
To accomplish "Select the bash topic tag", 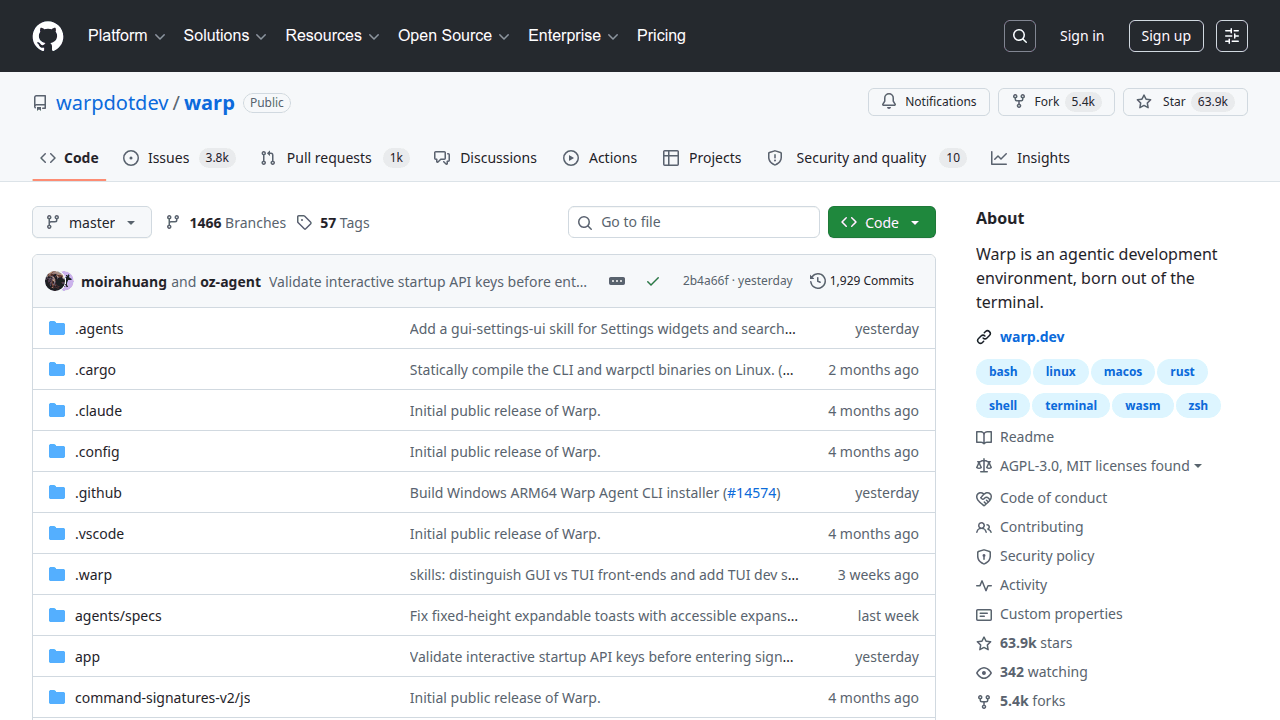I will pos(1003,371).
